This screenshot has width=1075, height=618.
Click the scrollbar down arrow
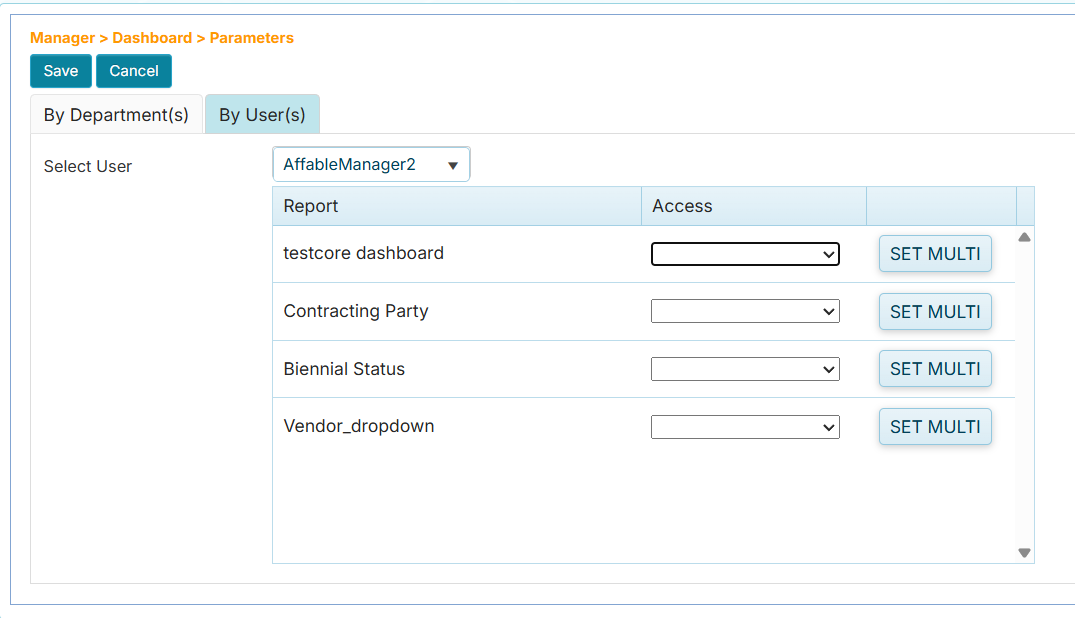1023,551
